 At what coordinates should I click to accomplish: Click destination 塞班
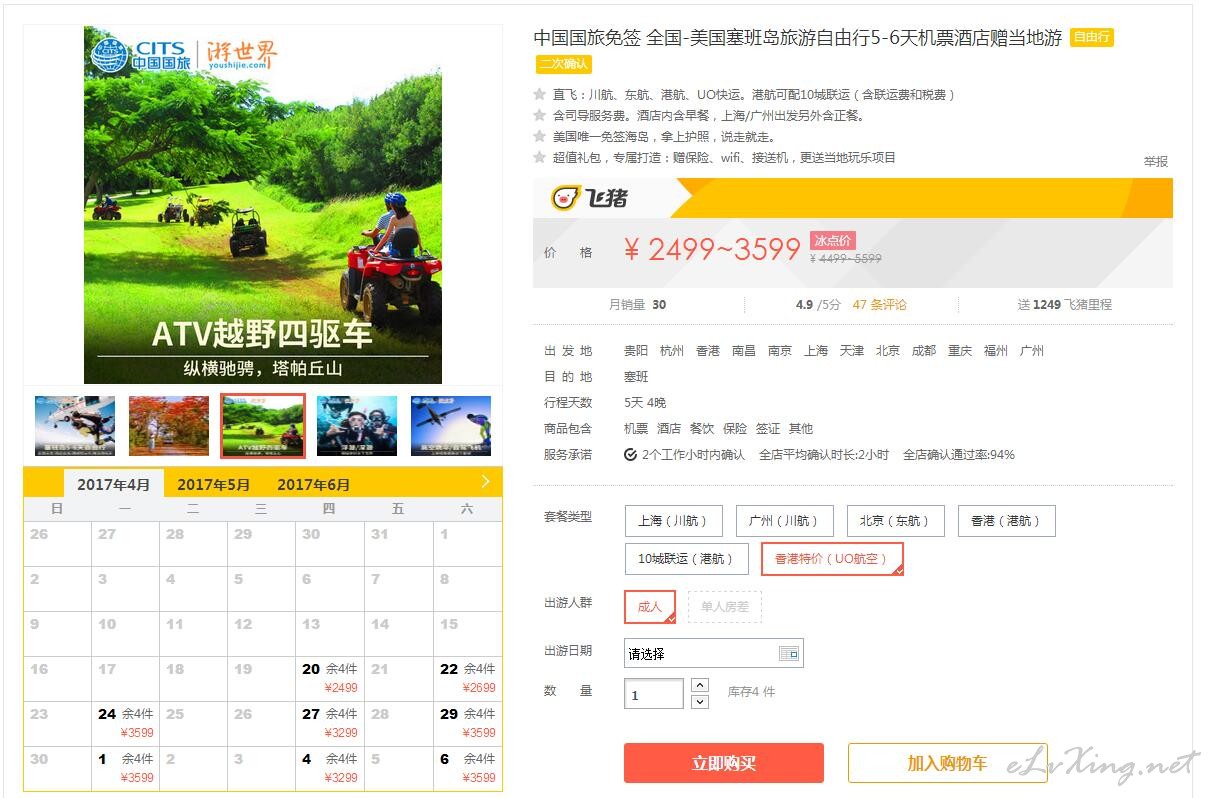(x=636, y=377)
